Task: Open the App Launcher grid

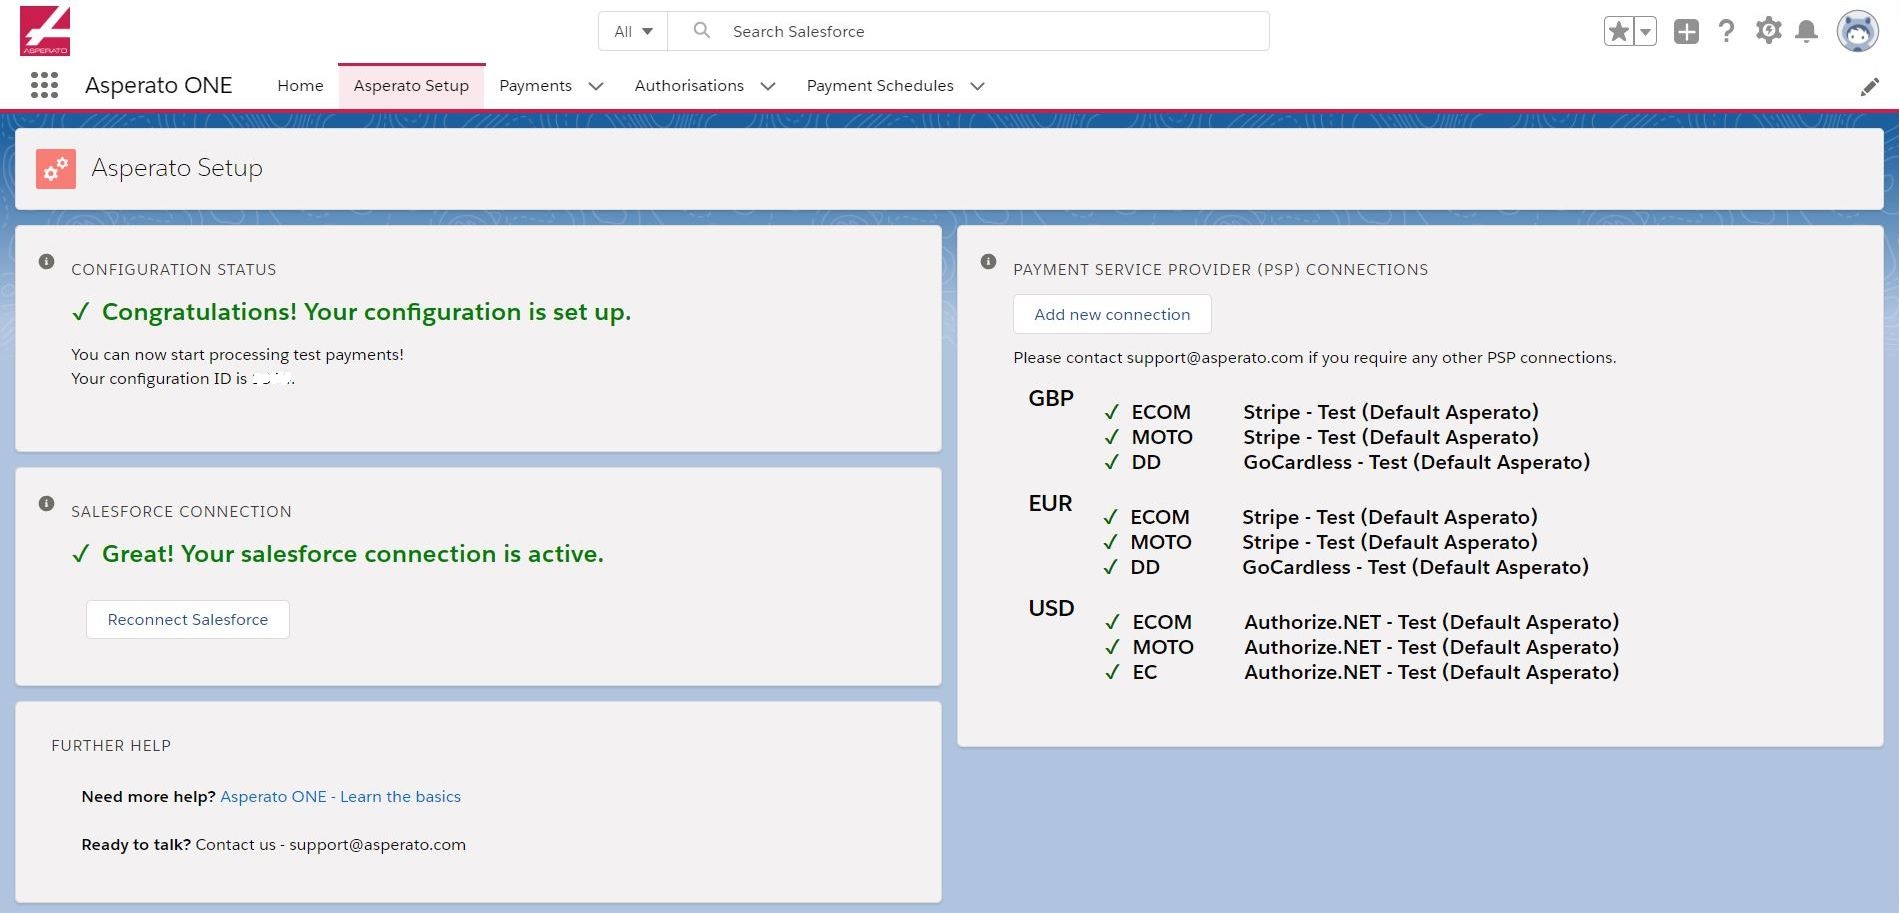Action: pos(44,85)
